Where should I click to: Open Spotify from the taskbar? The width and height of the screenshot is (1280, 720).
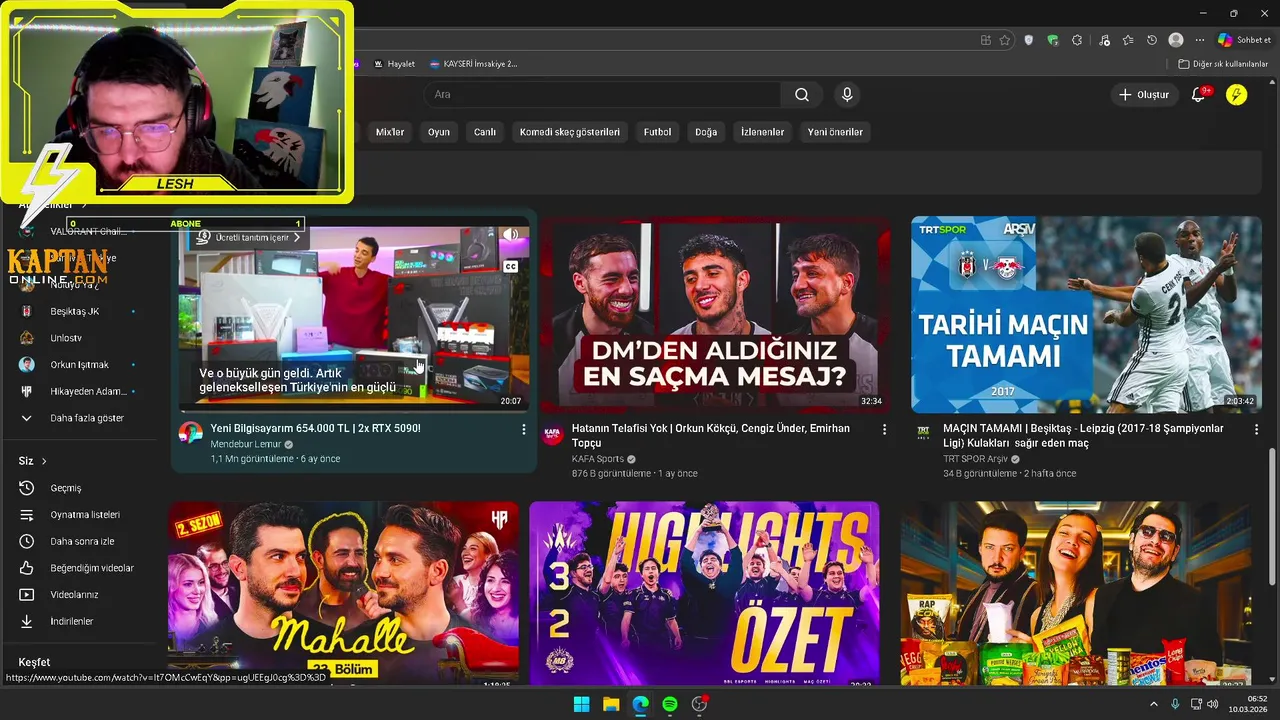click(670, 704)
